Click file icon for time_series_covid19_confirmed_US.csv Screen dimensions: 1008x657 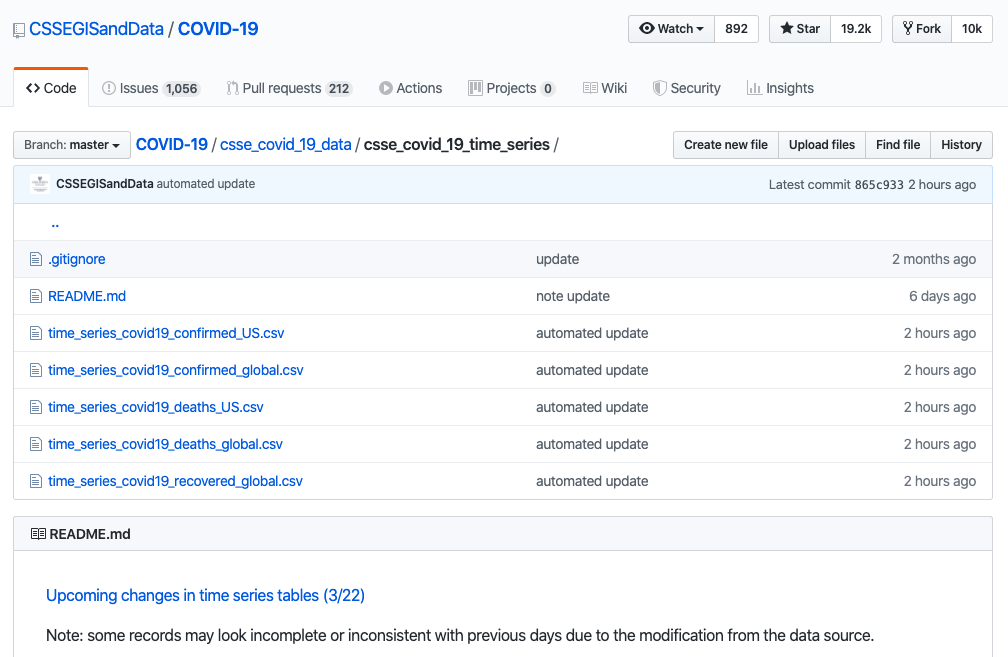point(36,333)
